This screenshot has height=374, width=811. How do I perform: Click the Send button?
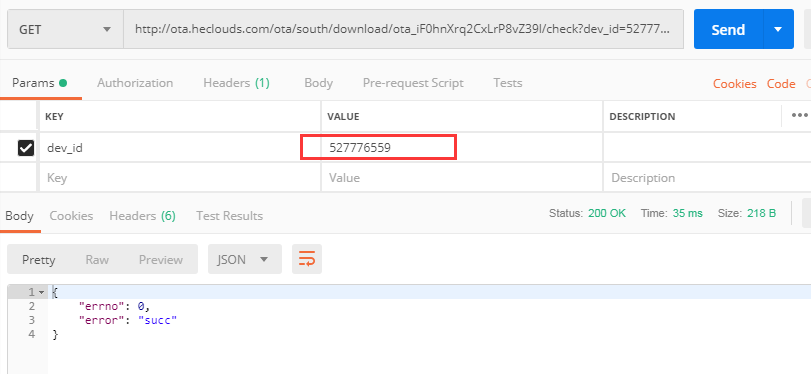pos(728,29)
